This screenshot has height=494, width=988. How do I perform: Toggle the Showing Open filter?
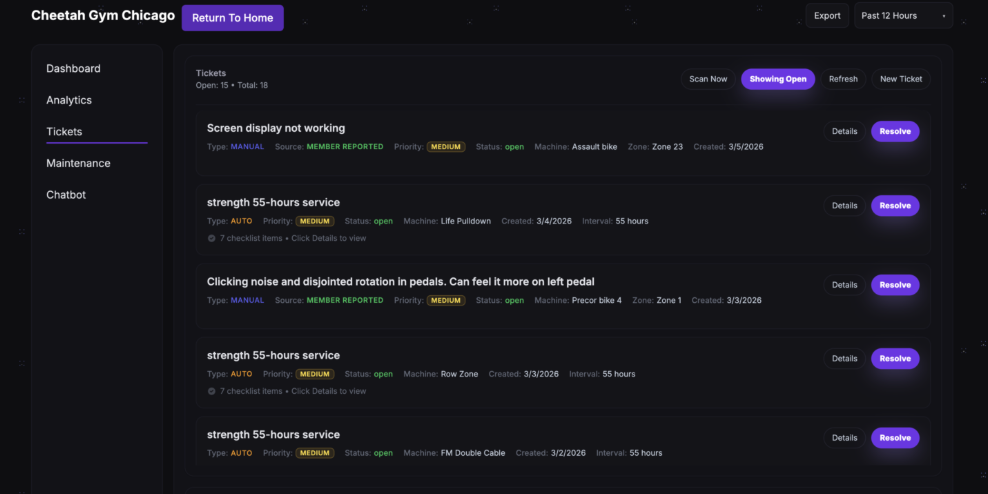(778, 79)
